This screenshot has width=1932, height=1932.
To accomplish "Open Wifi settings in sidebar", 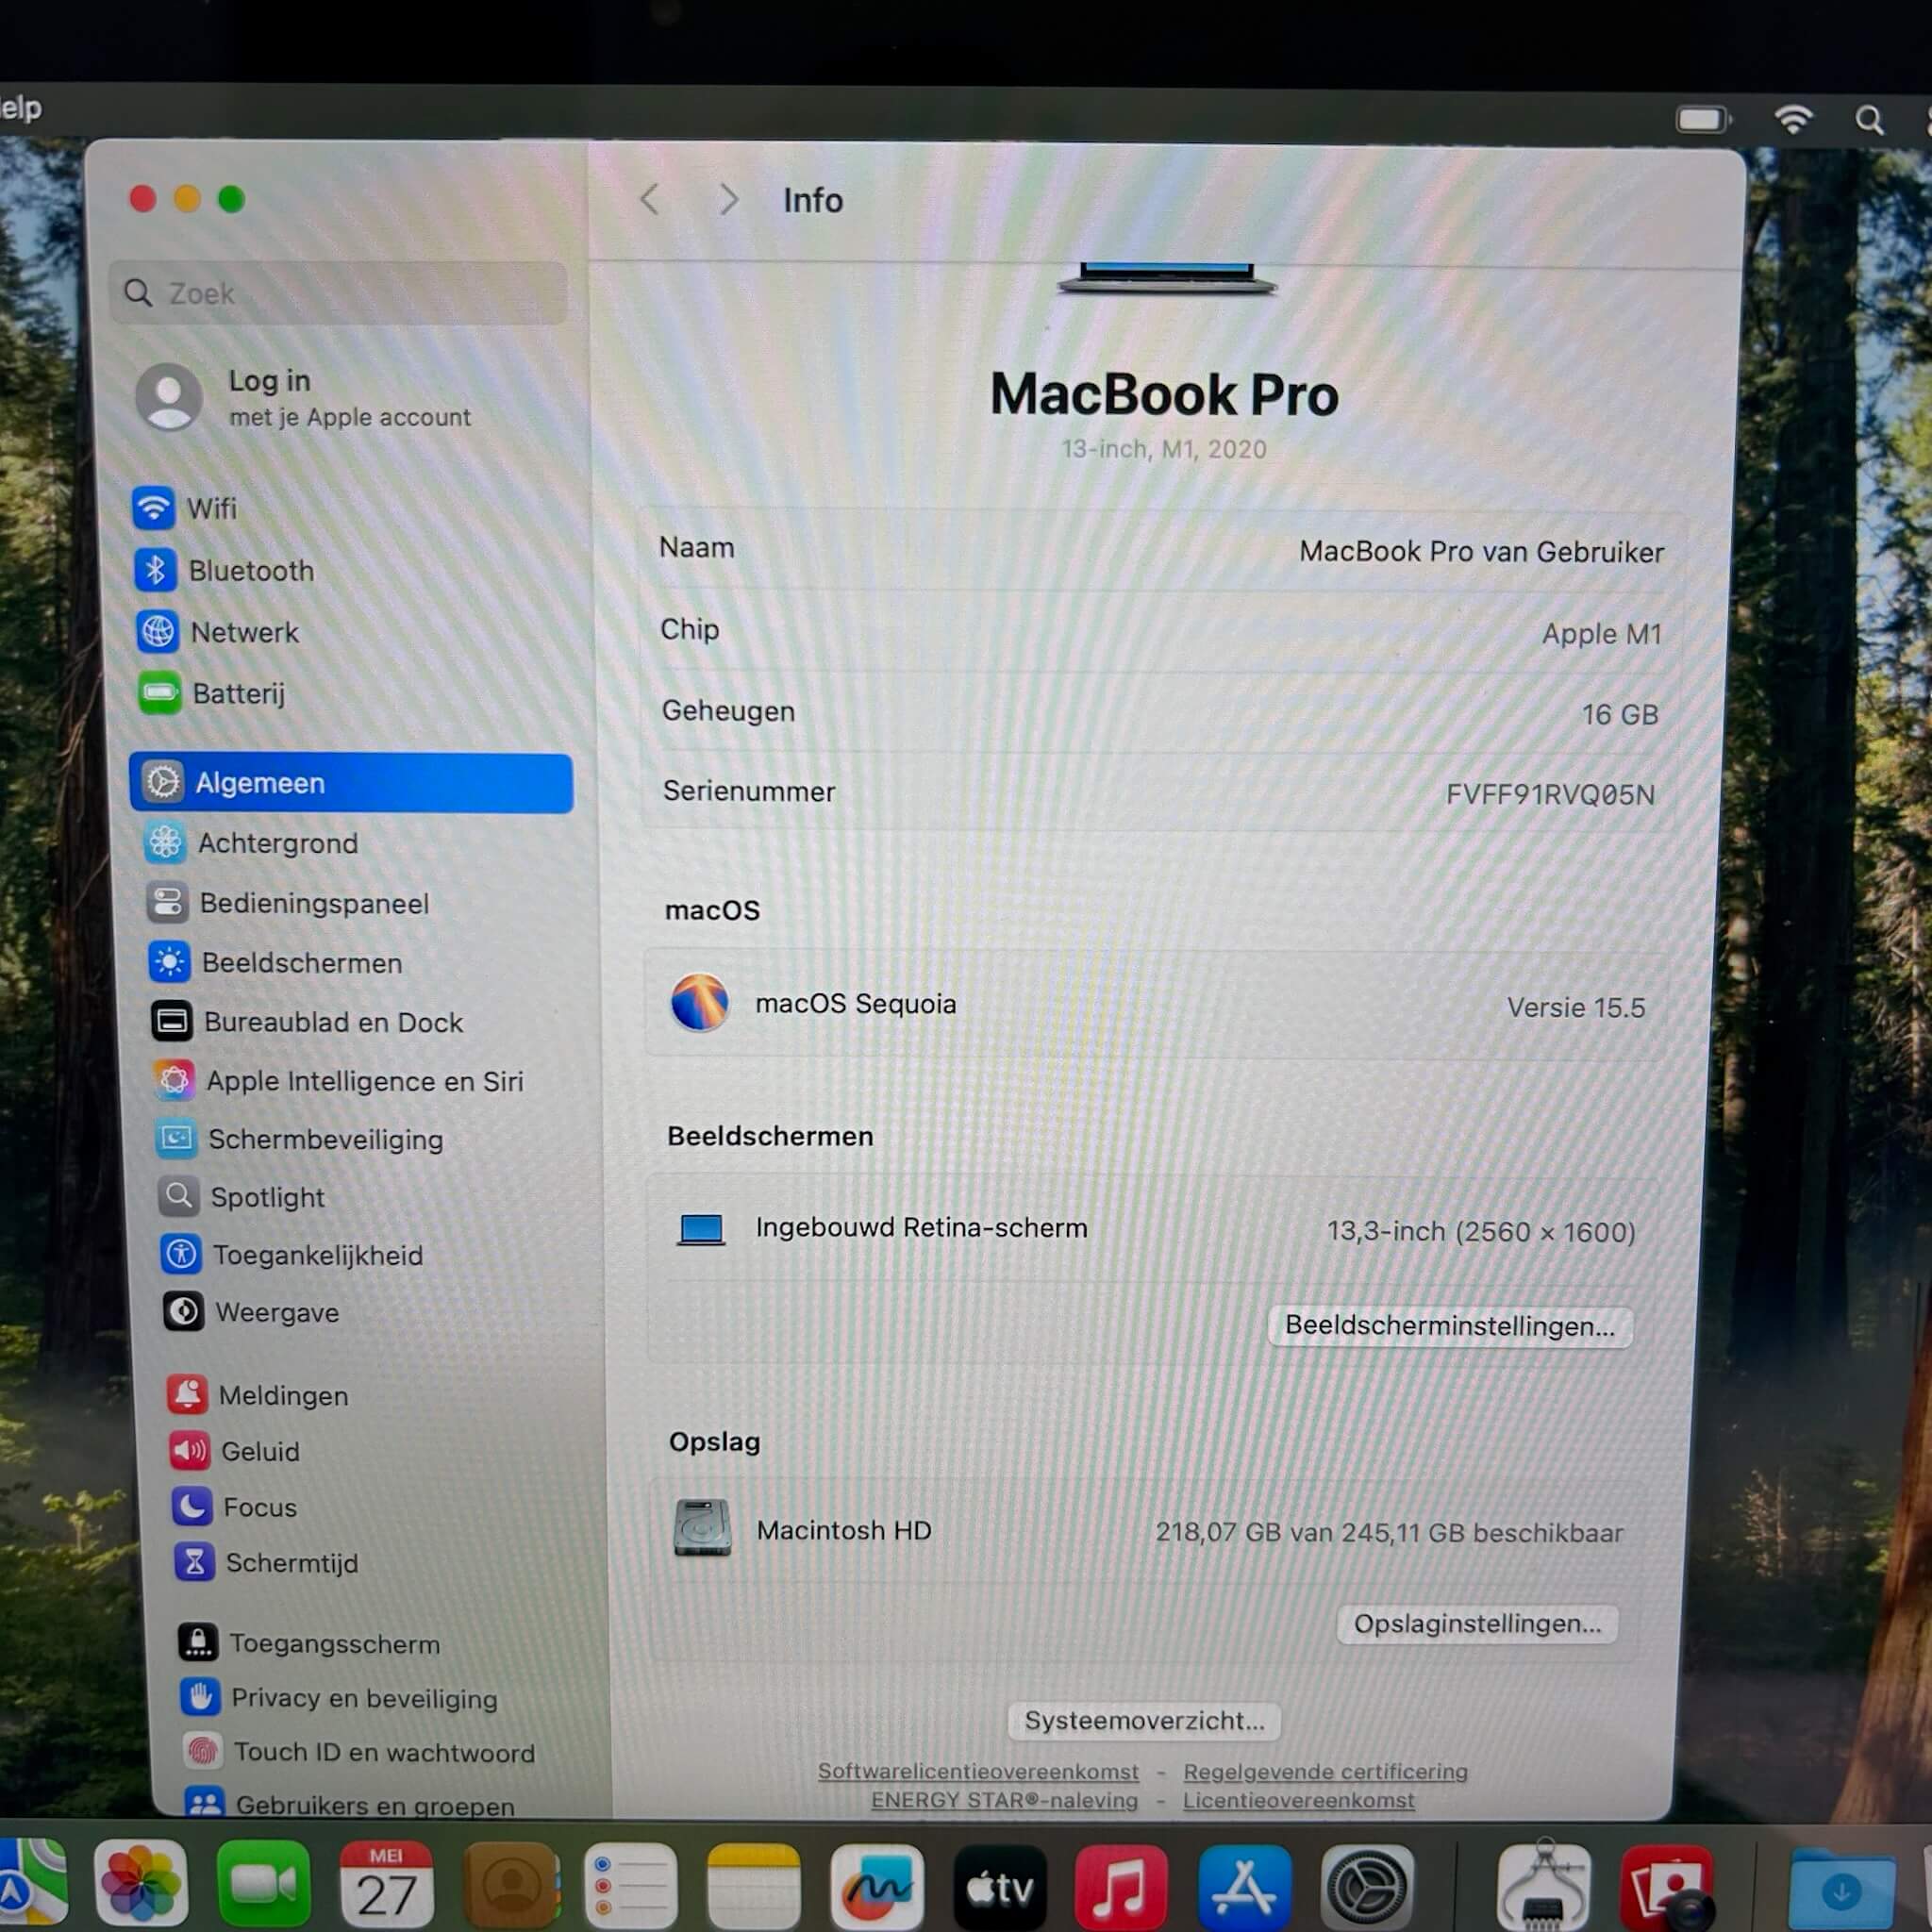I will pos(186,508).
